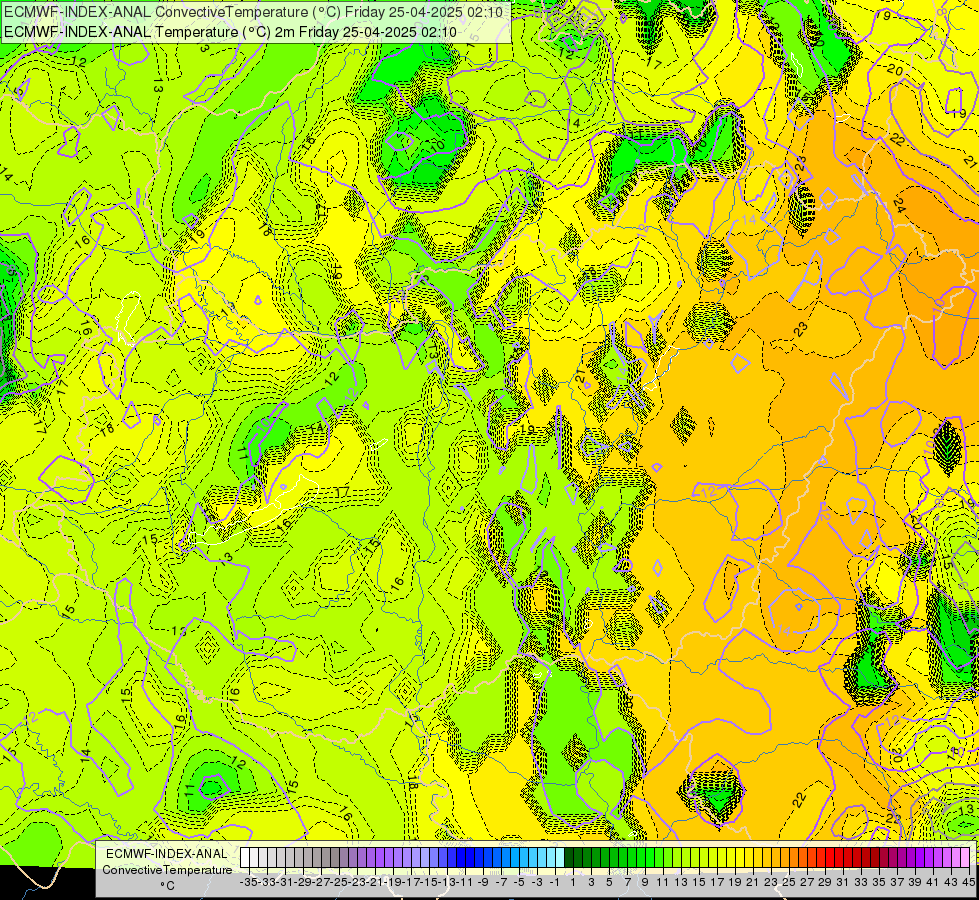Click the 25 value on legend scale
Image resolution: width=979 pixels, height=900 pixels.
[789, 882]
